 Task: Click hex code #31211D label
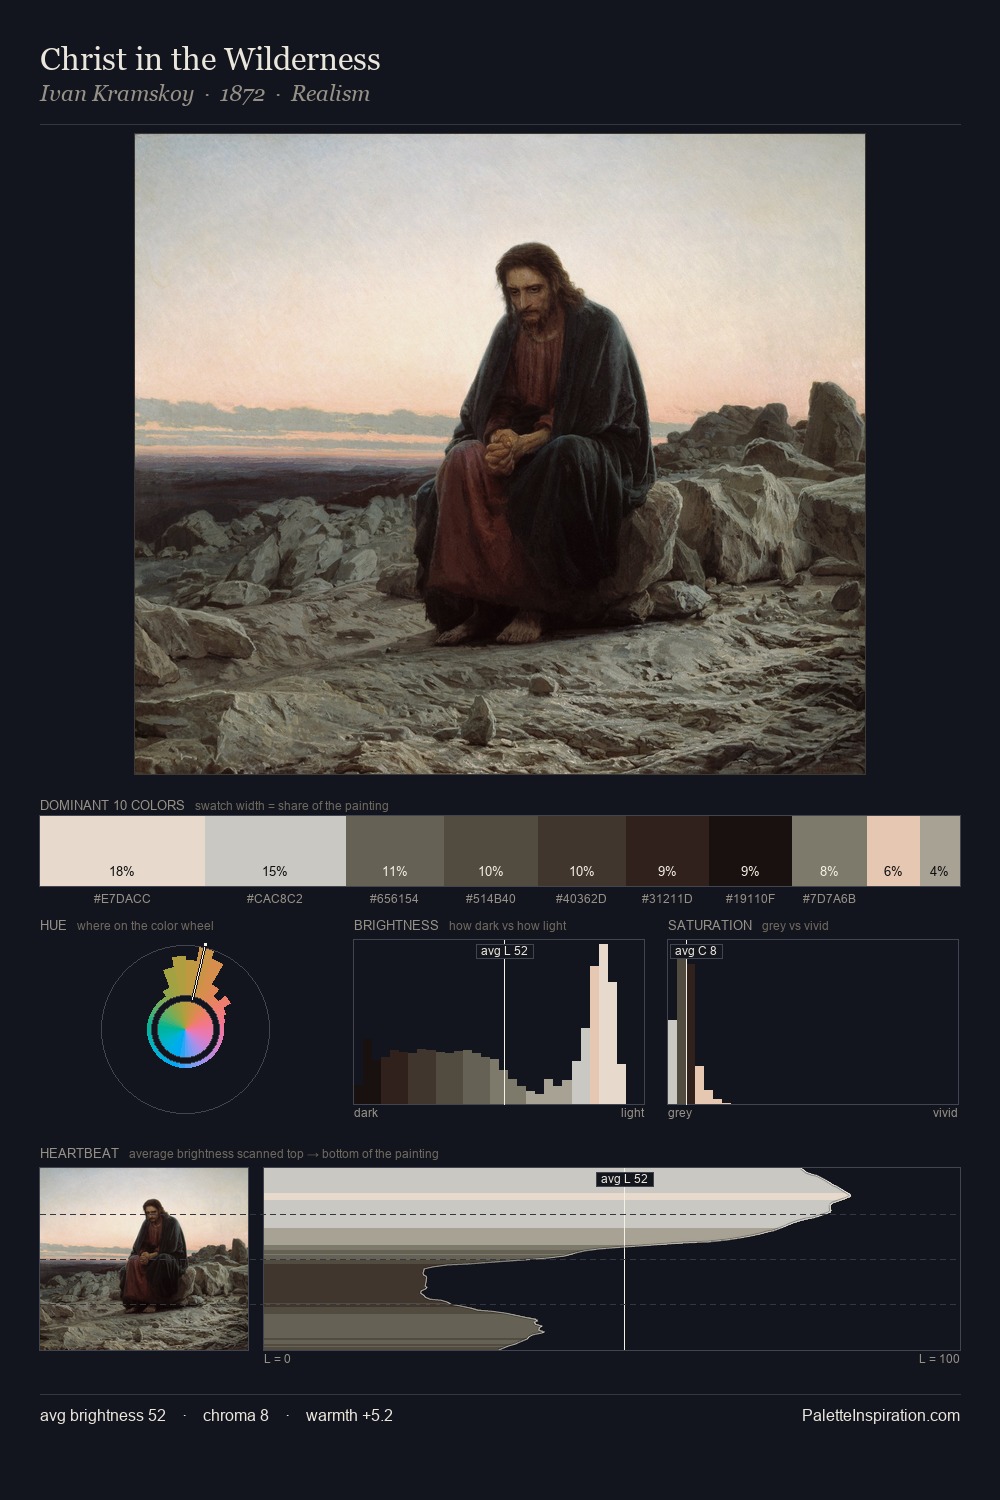(x=667, y=899)
